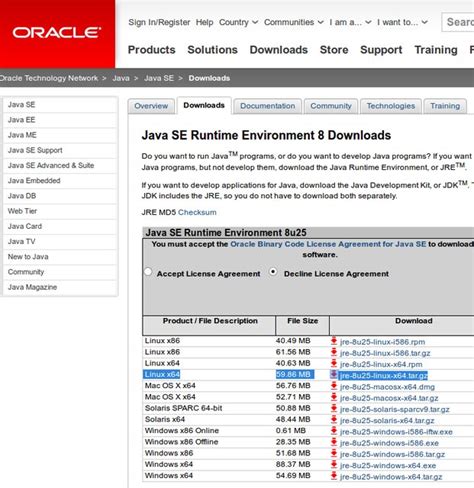Click download icon for jre-8u25-windows-x64.tar.gz

334,476
